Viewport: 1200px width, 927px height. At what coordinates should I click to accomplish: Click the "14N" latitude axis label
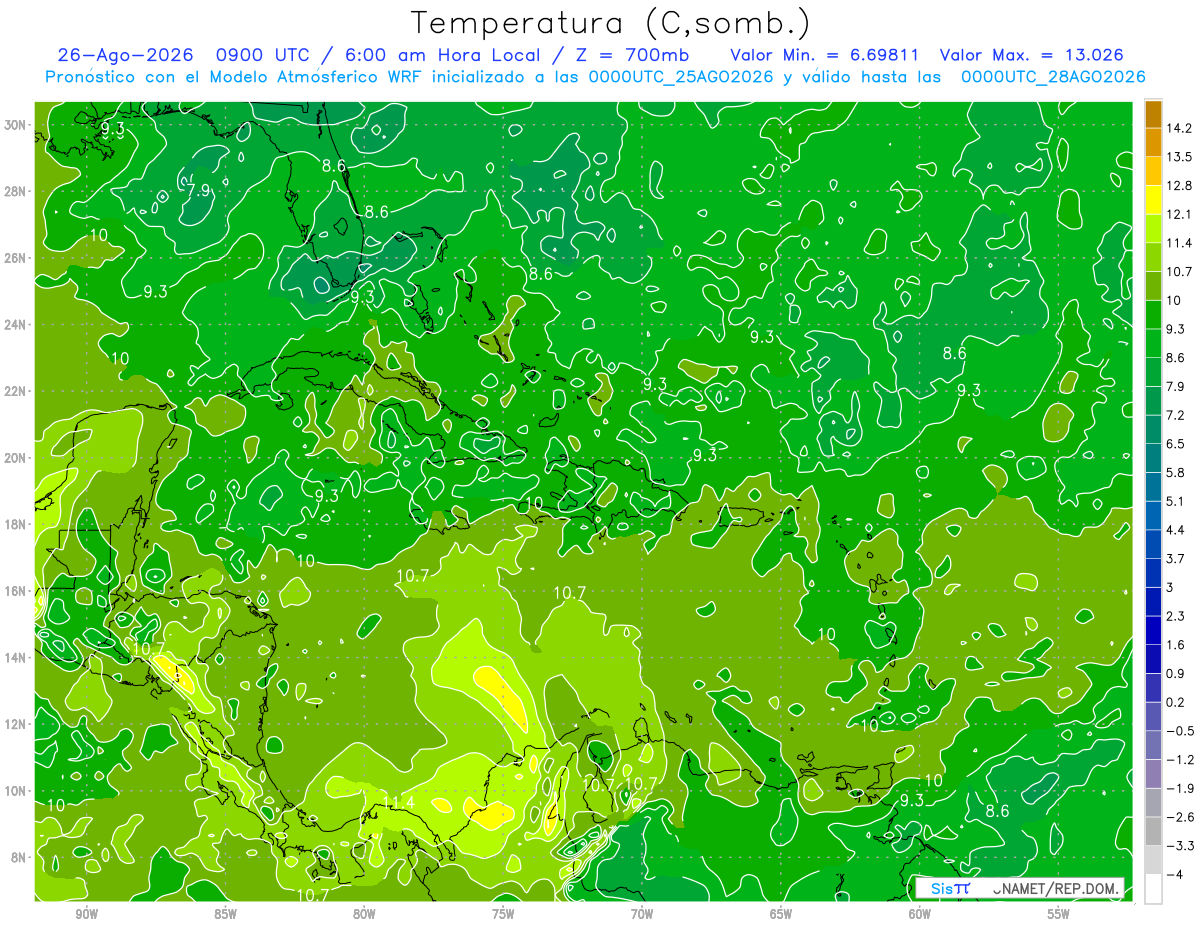pos(16,657)
